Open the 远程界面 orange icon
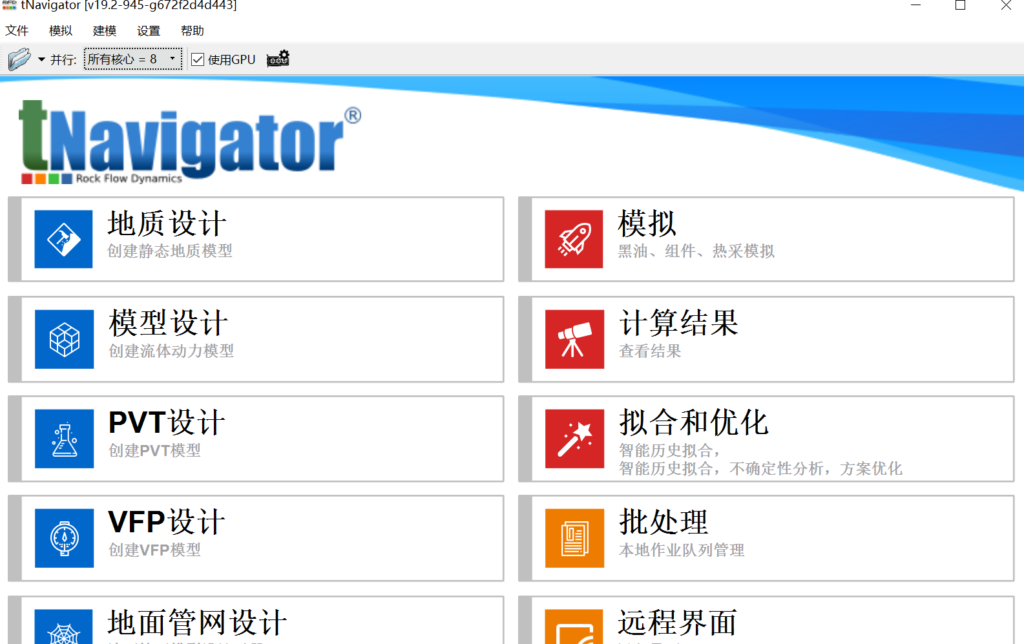 click(575, 627)
